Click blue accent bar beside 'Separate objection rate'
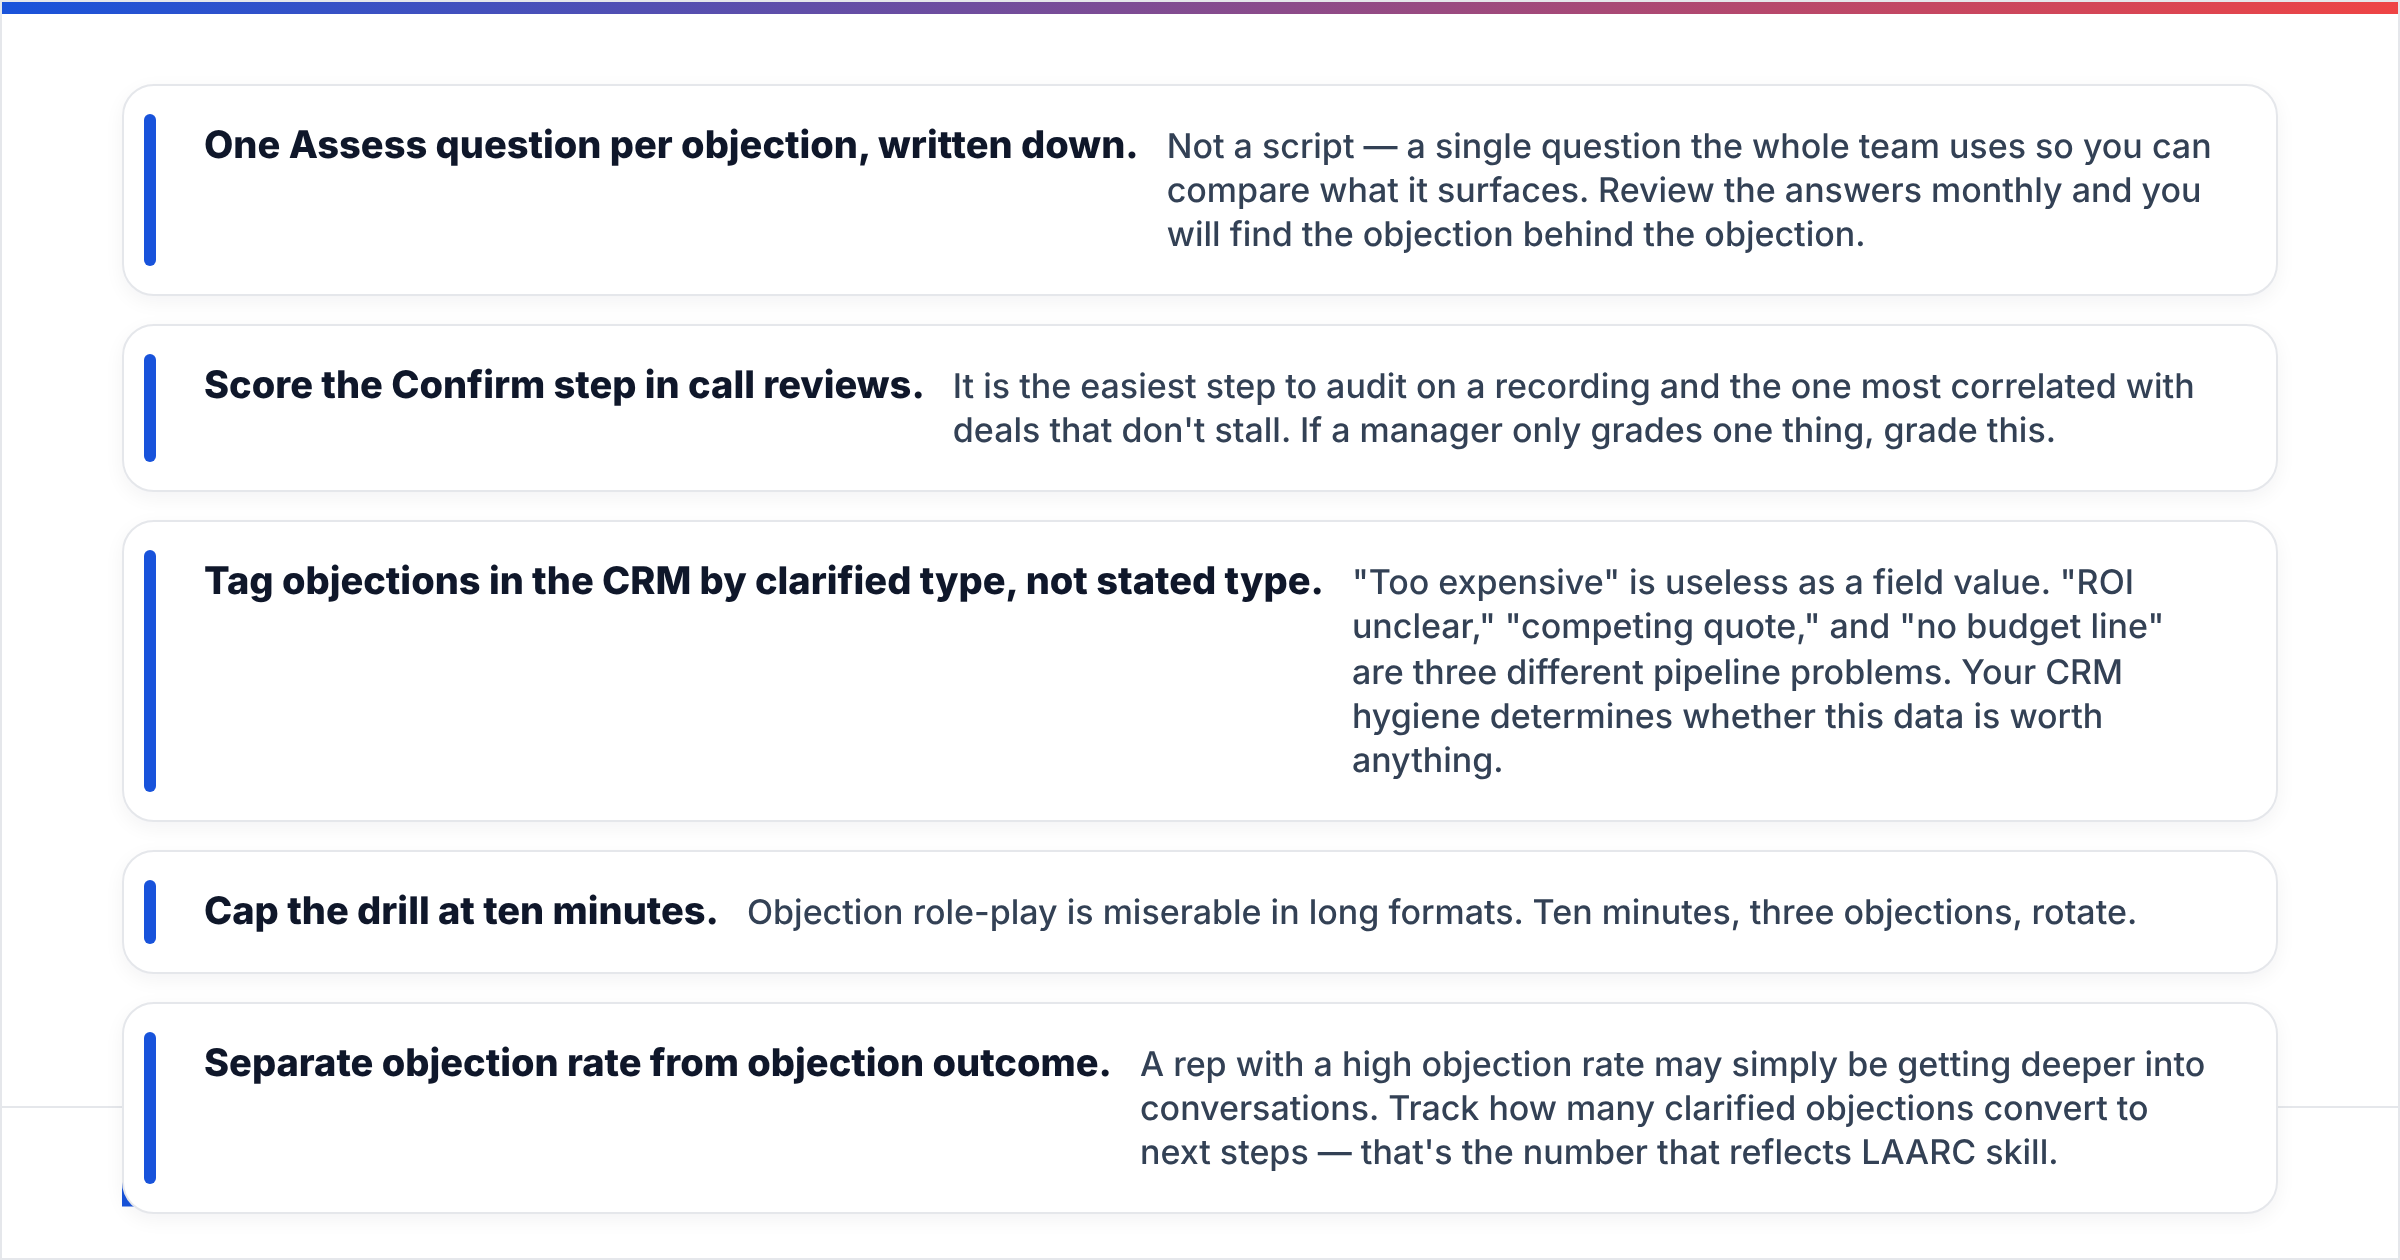Image resolution: width=2400 pixels, height=1260 pixels. (x=150, y=1108)
